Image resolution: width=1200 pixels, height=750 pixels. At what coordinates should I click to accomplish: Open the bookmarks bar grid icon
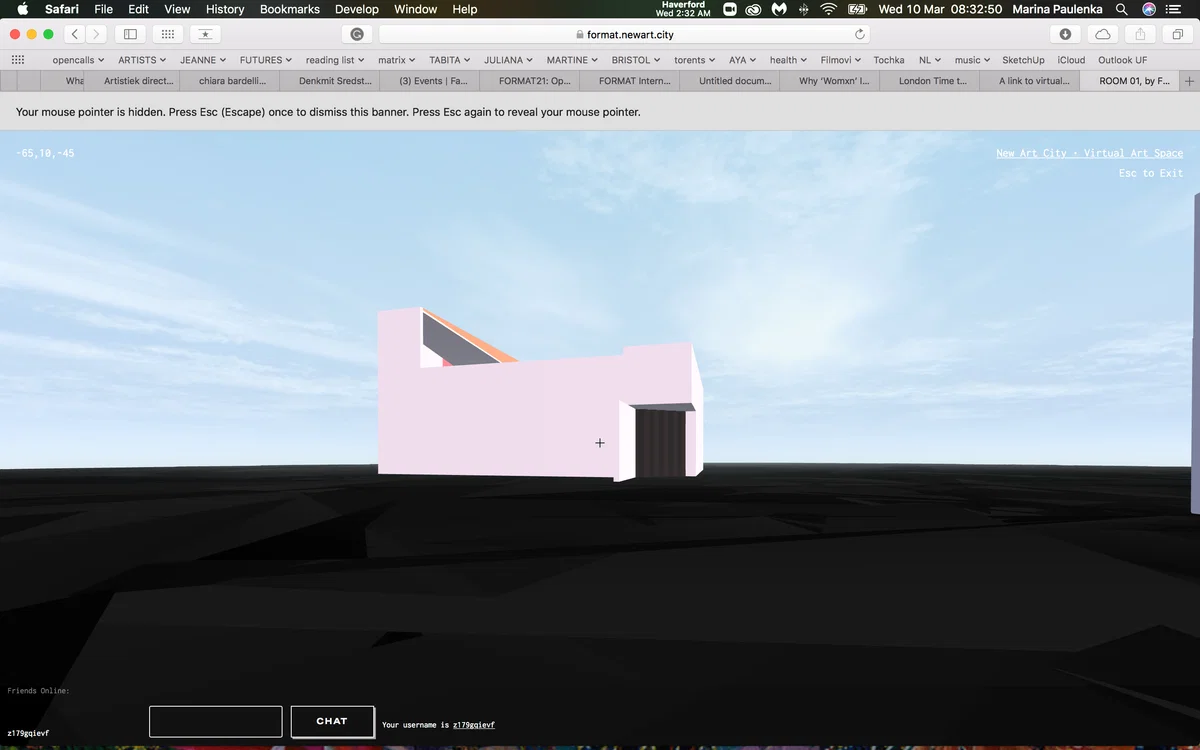point(17,60)
